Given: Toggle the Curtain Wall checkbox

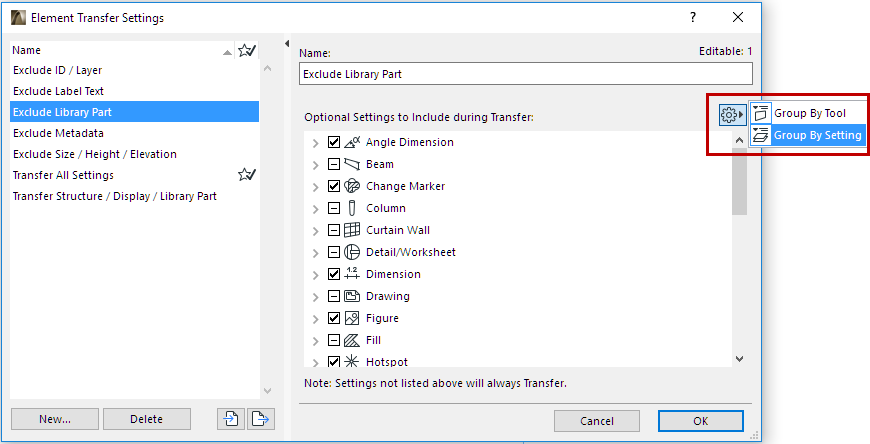Looking at the screenshot, I should point(333,230).
